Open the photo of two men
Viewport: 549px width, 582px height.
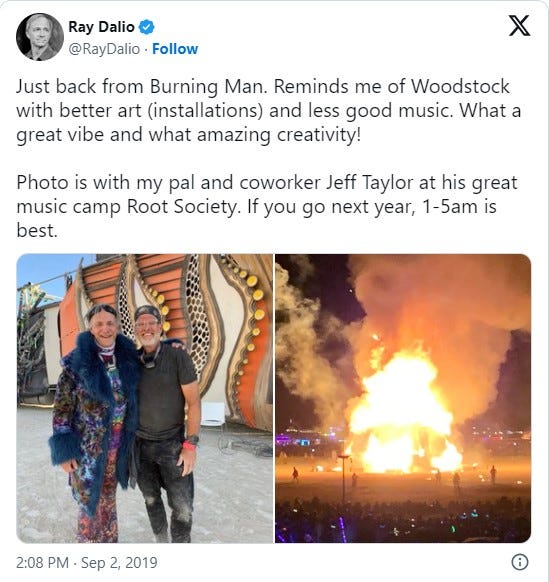(145, 398)
